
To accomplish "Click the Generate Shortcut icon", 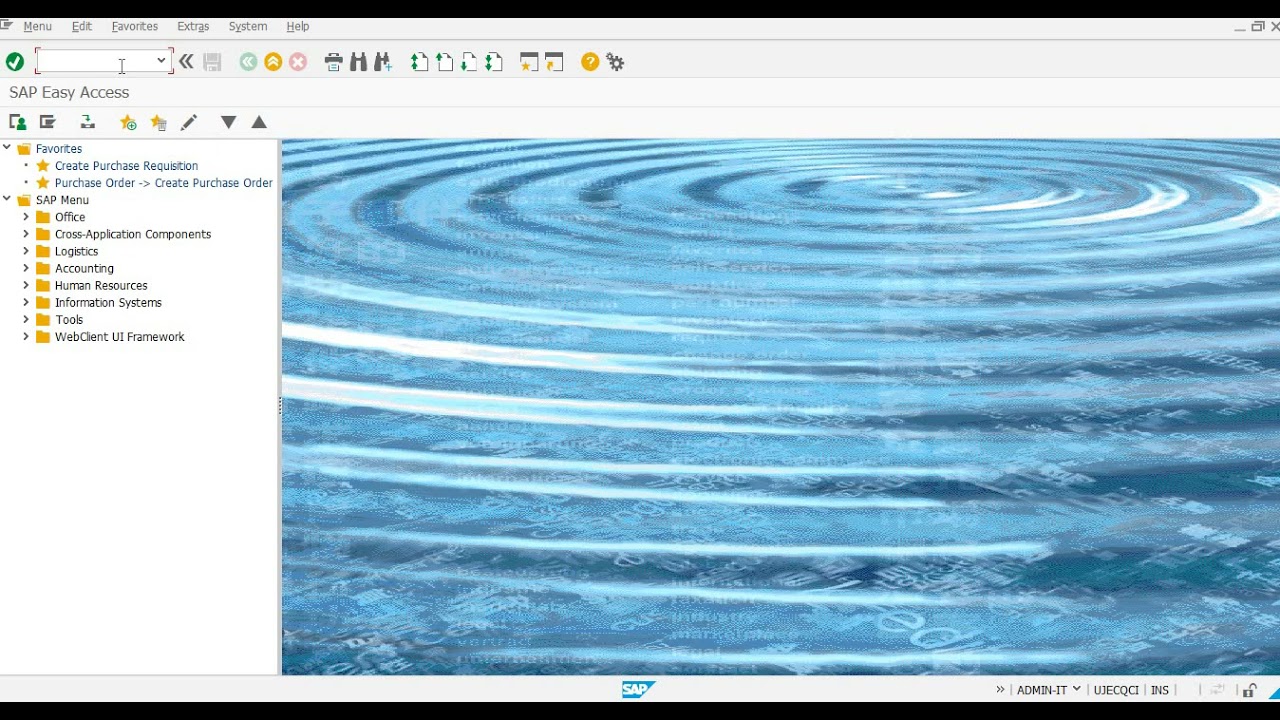I will (x=554, y=62).
